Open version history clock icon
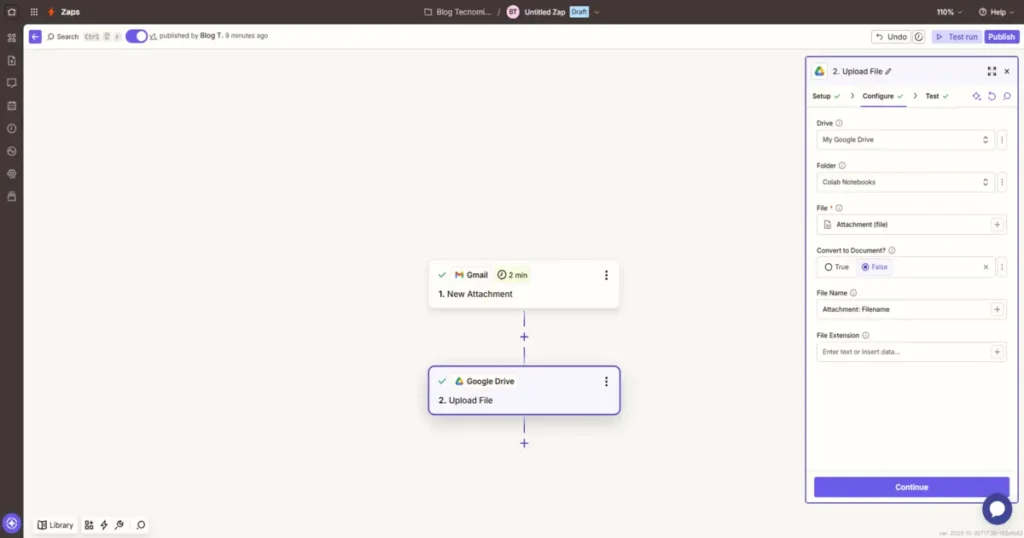 click(x=919, y=37)
